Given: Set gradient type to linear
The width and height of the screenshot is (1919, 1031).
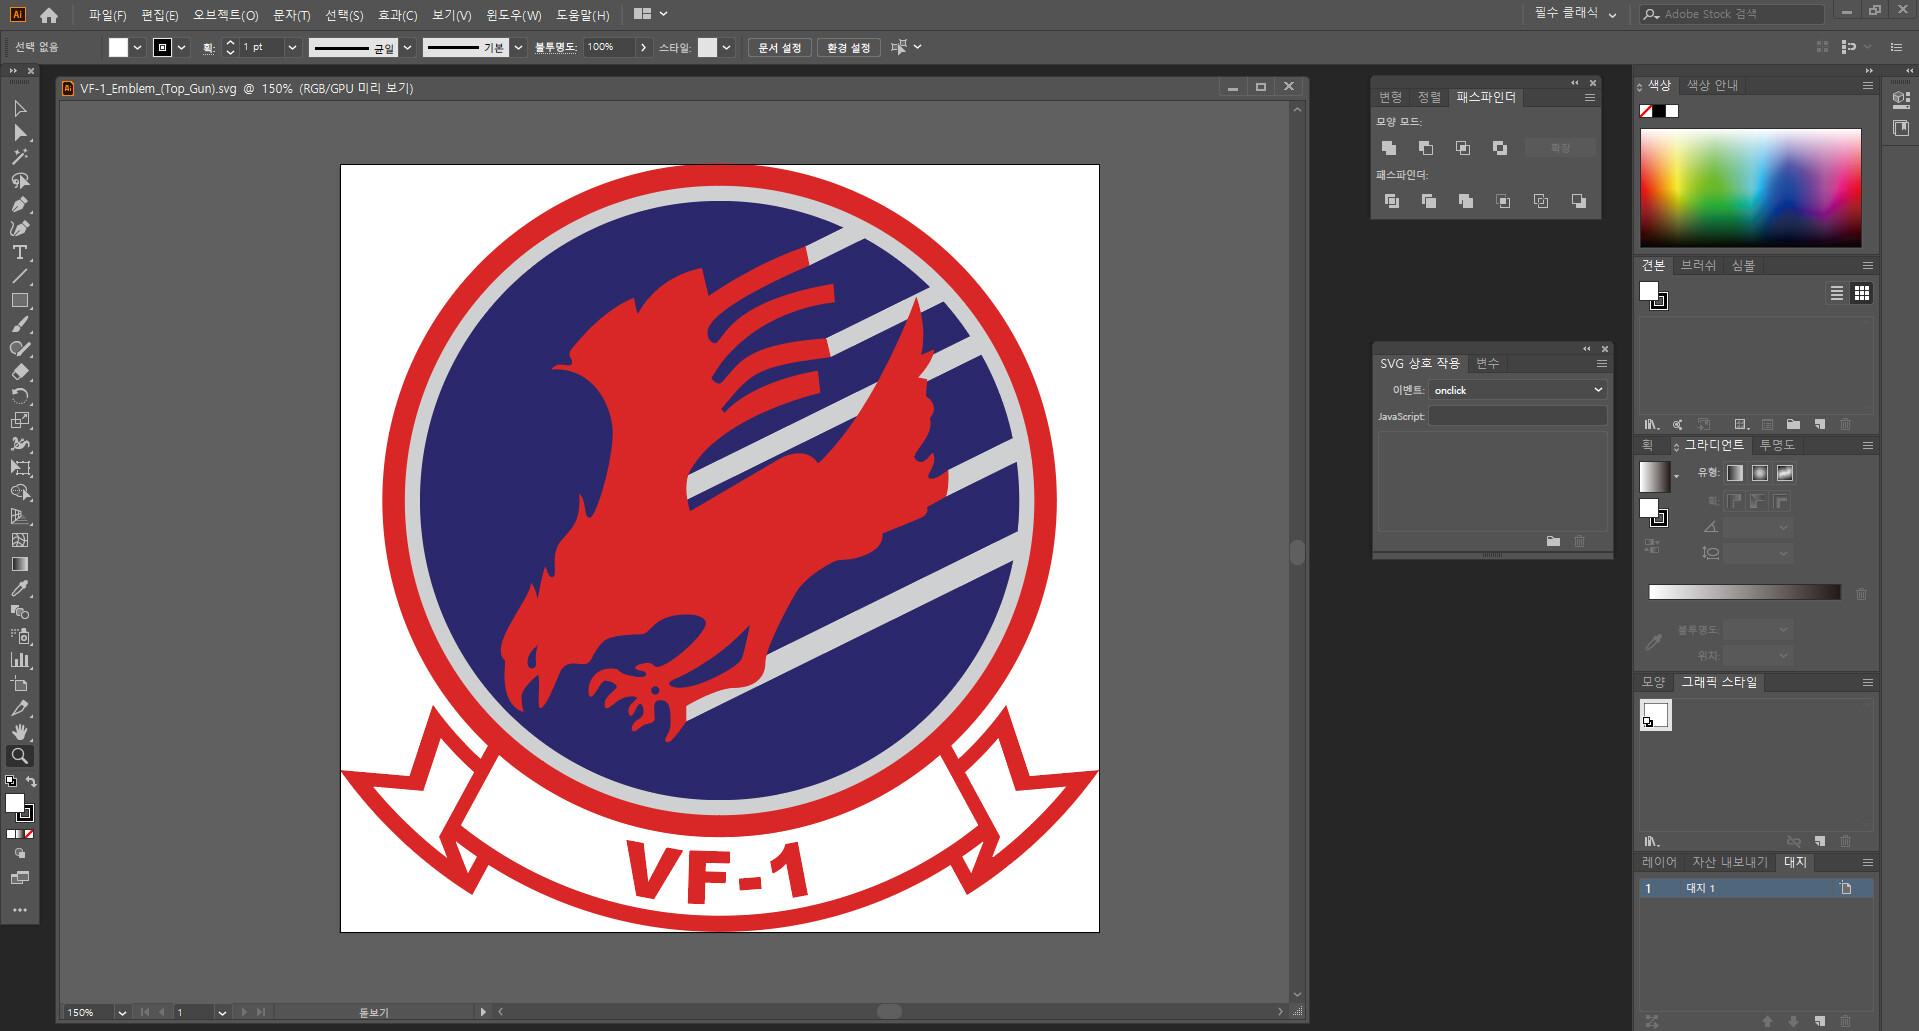Looking at the screenshot, I should [x=1735, y=473].
